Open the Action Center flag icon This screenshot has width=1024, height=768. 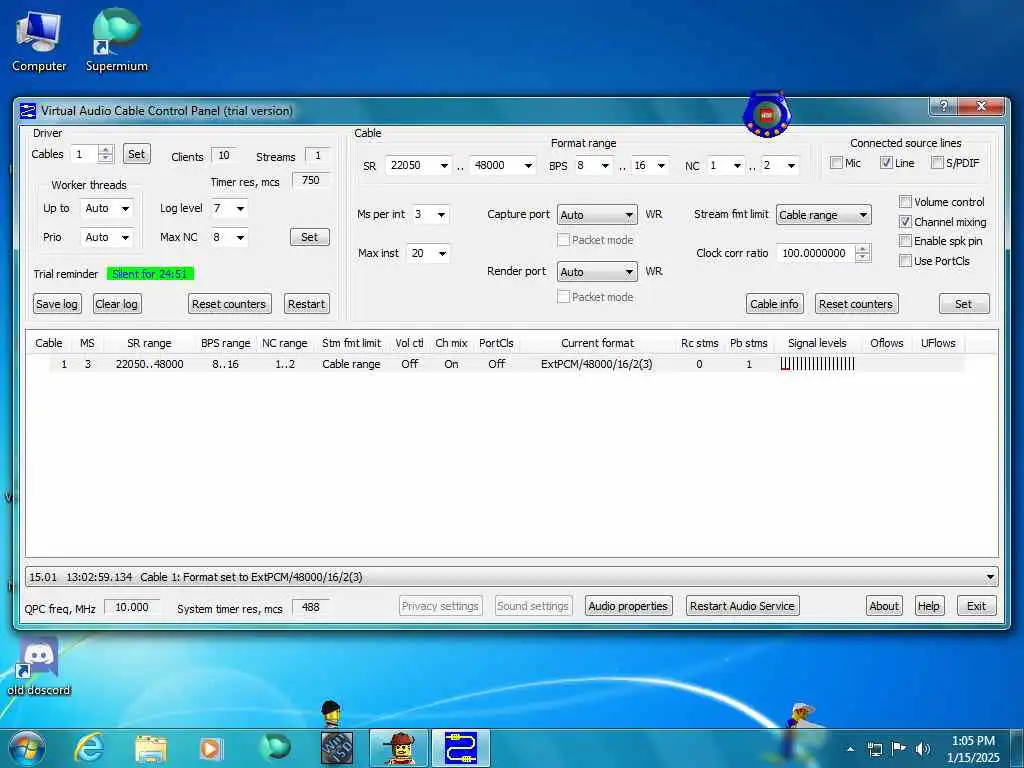pyautogui.click(x=899, y=749)
